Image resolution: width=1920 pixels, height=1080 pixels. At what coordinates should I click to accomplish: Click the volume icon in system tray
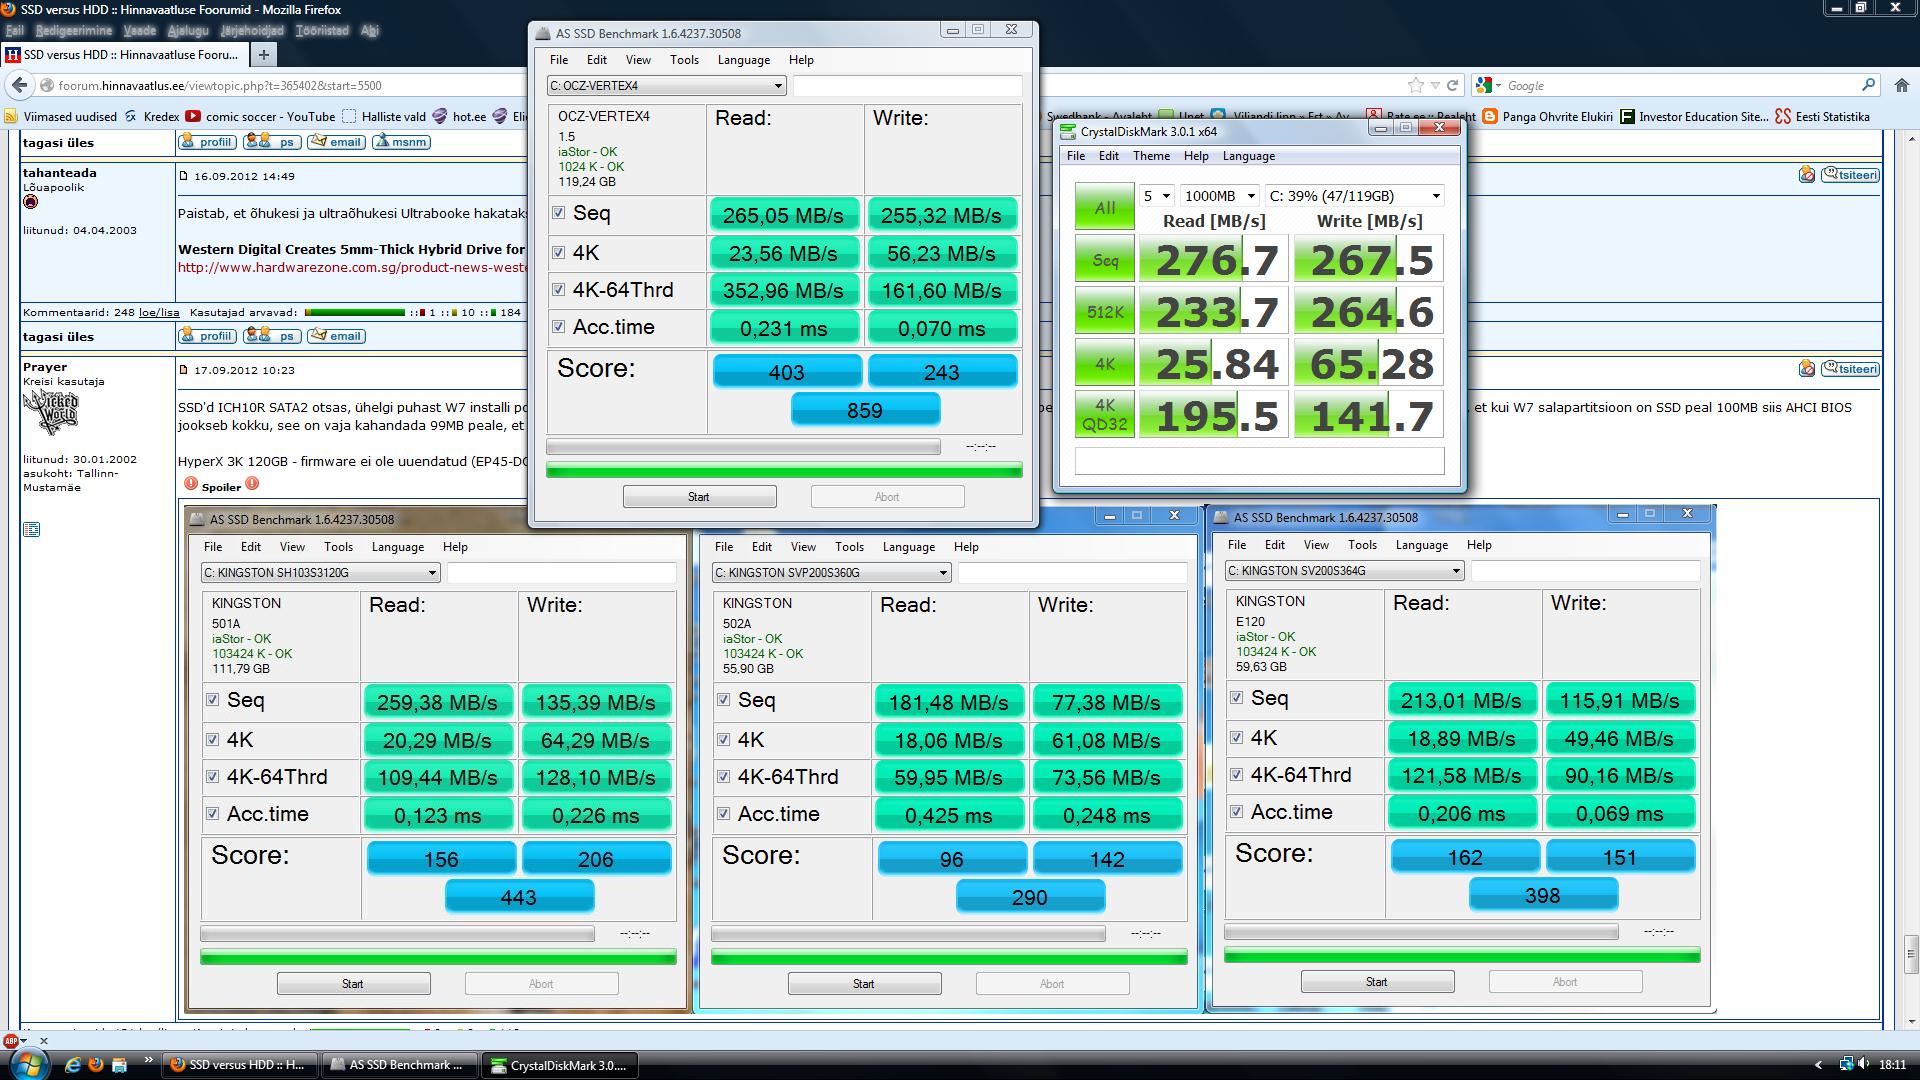click(x=1866, y=1065)
